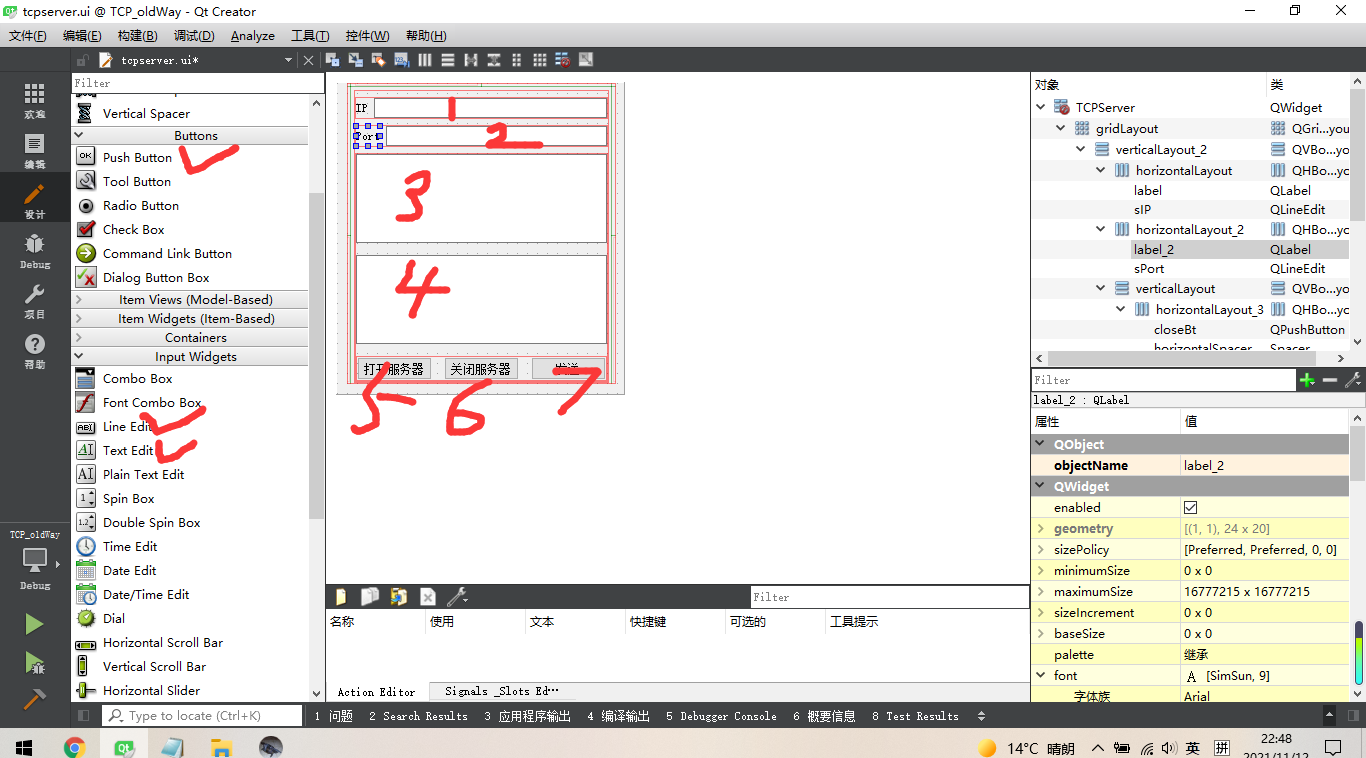The height and width of the screenshot is (758, 1366).
Task: Select Edit Buddies toolbar icon
Action: pyautogui.click(x=378, y=60)
